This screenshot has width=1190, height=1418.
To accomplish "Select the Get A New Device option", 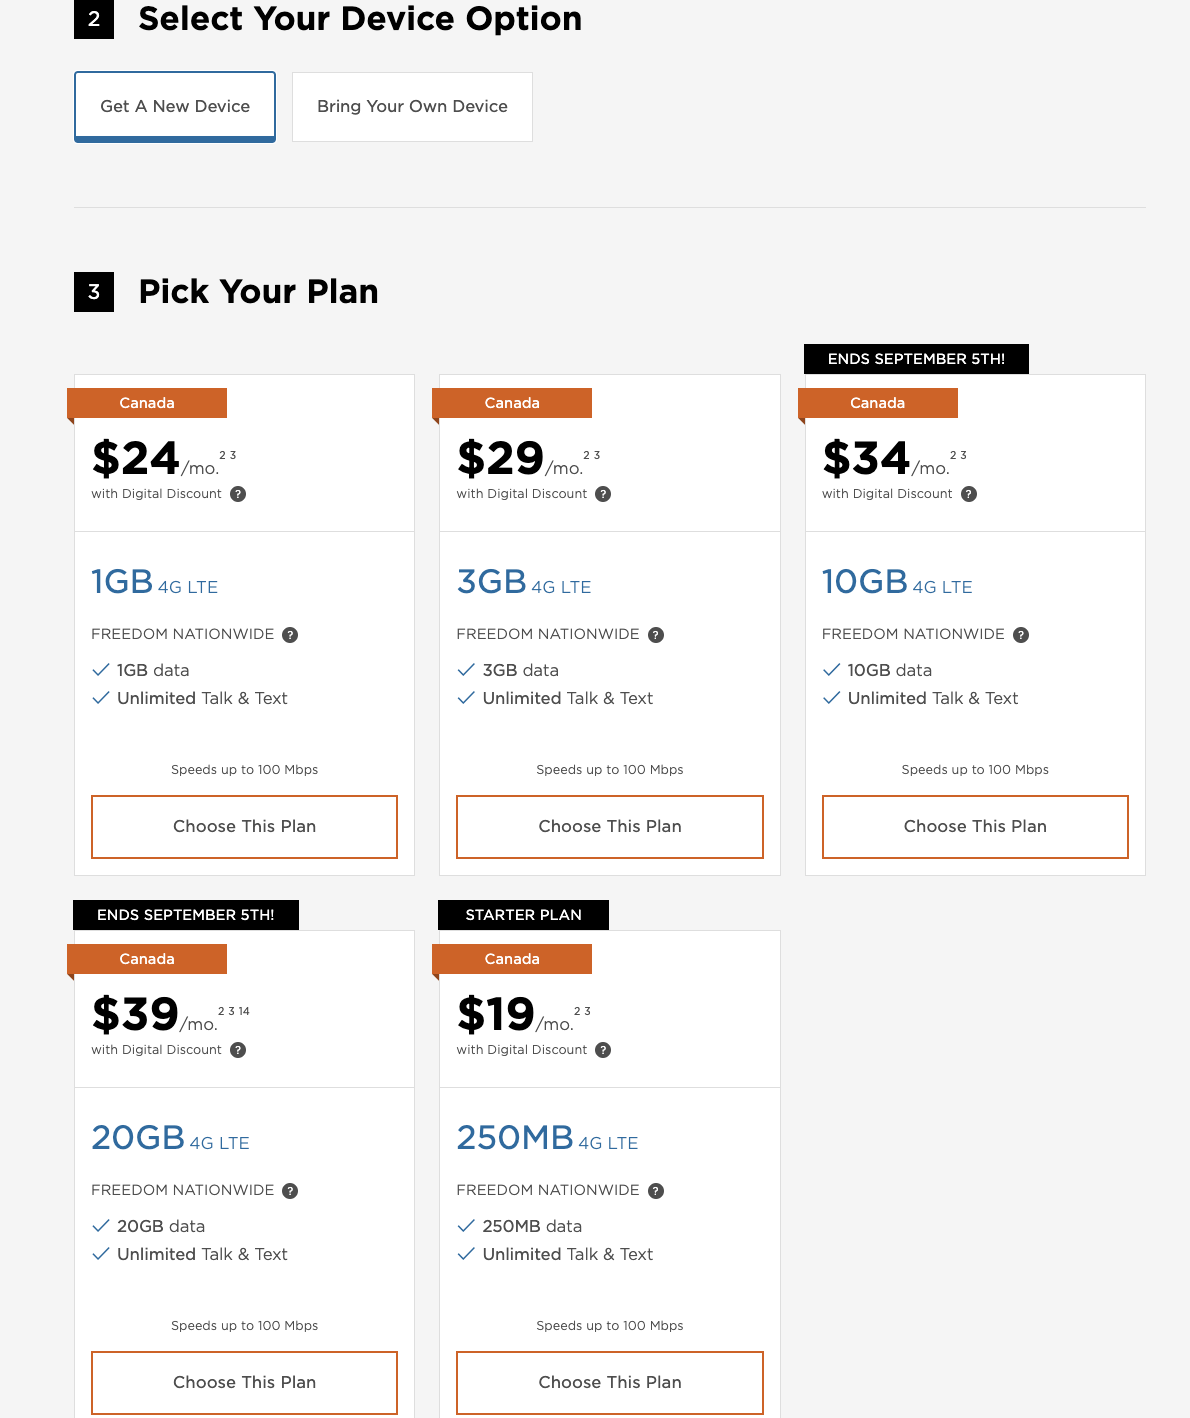I will coord(175,106).
